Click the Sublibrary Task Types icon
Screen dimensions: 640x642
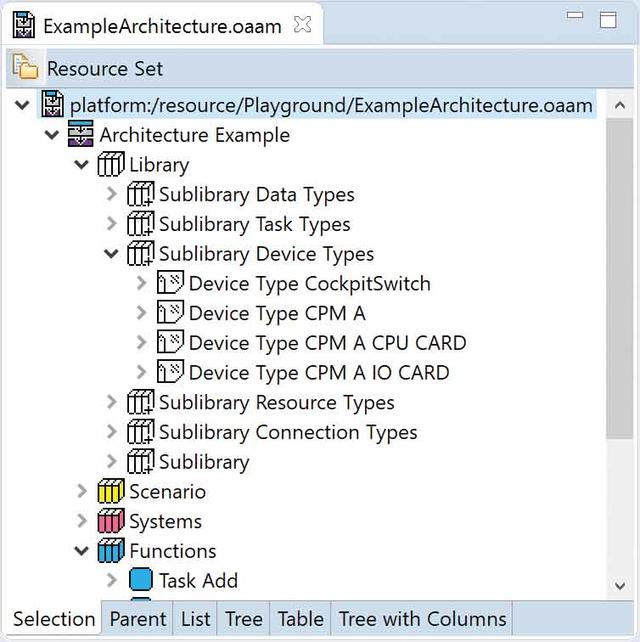click(x=140, y=223)
